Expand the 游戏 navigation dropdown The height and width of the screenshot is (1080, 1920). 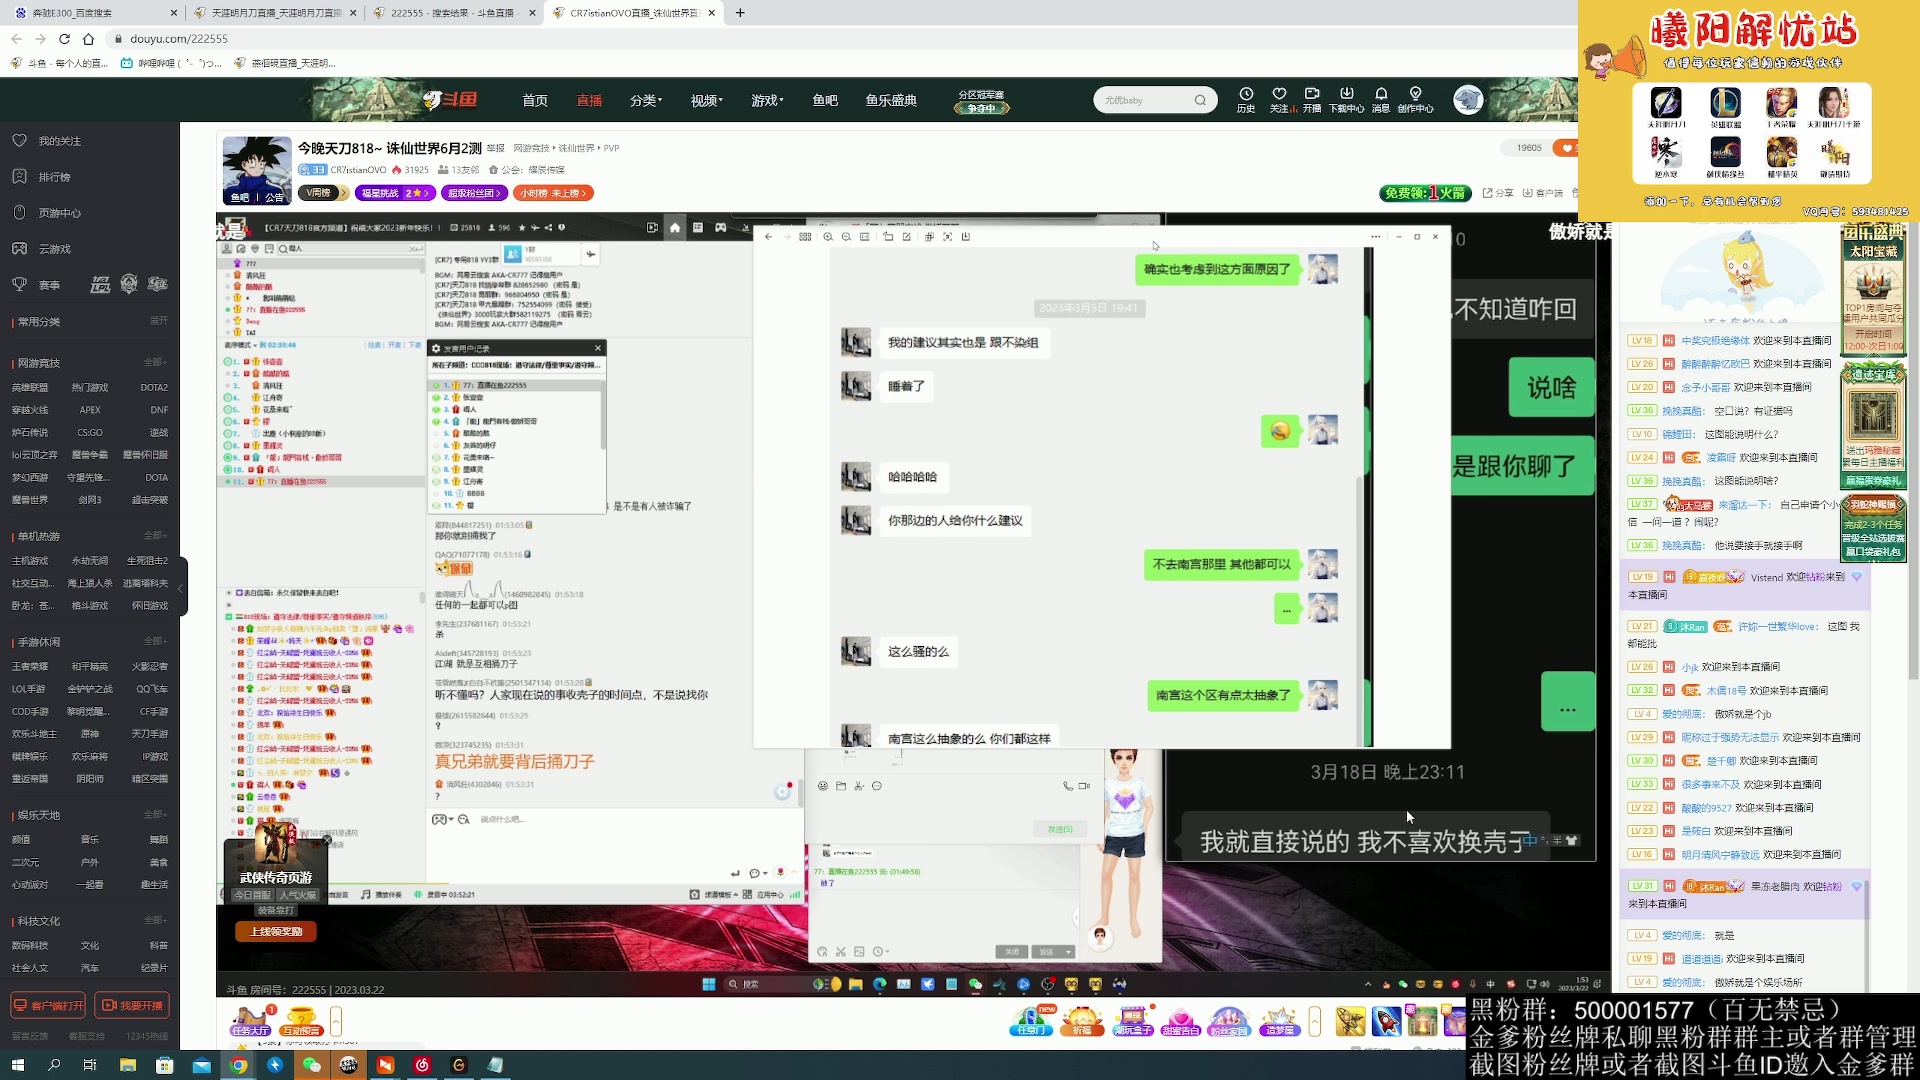767,100
